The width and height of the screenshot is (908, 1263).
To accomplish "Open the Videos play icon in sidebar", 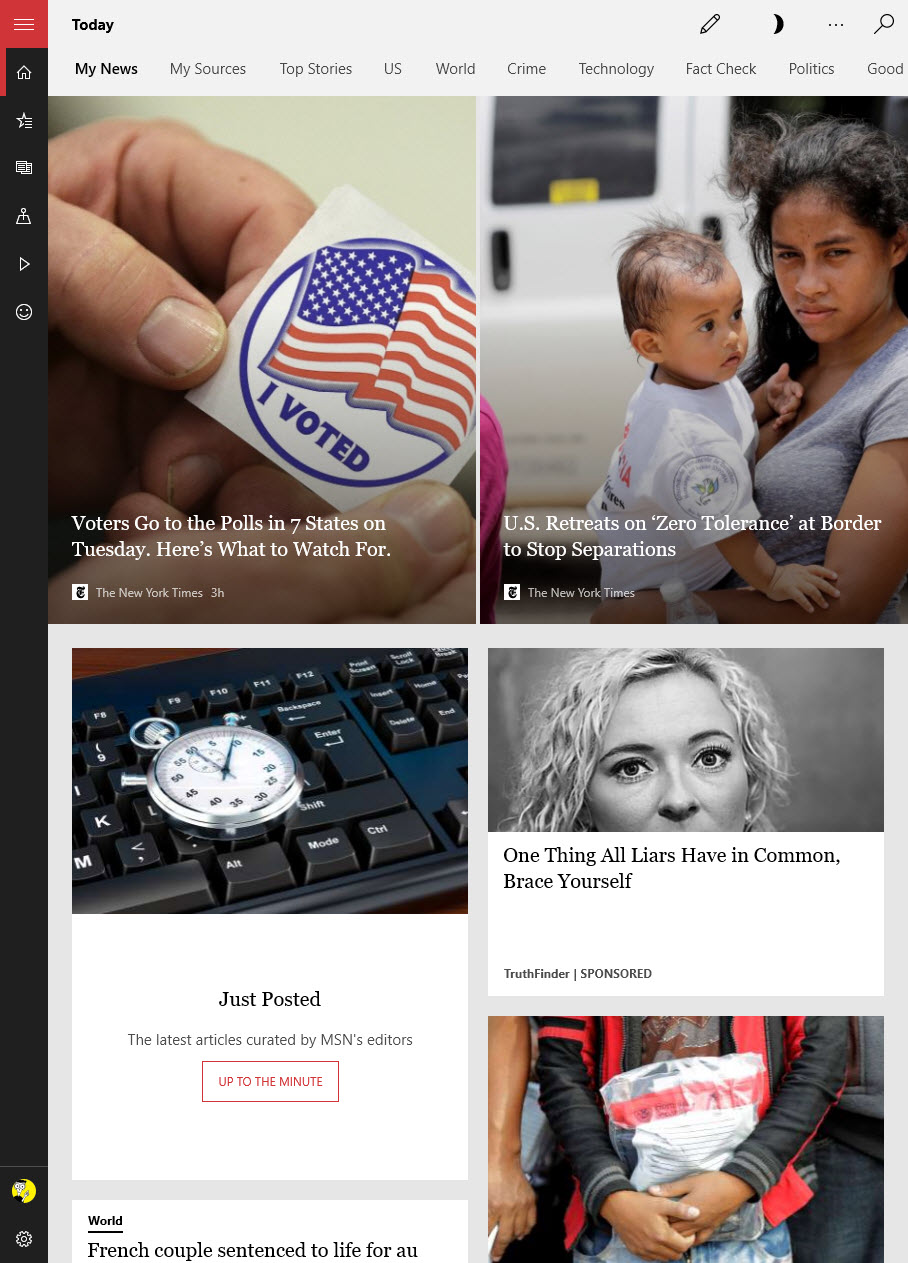I will (x=24, y=264).
